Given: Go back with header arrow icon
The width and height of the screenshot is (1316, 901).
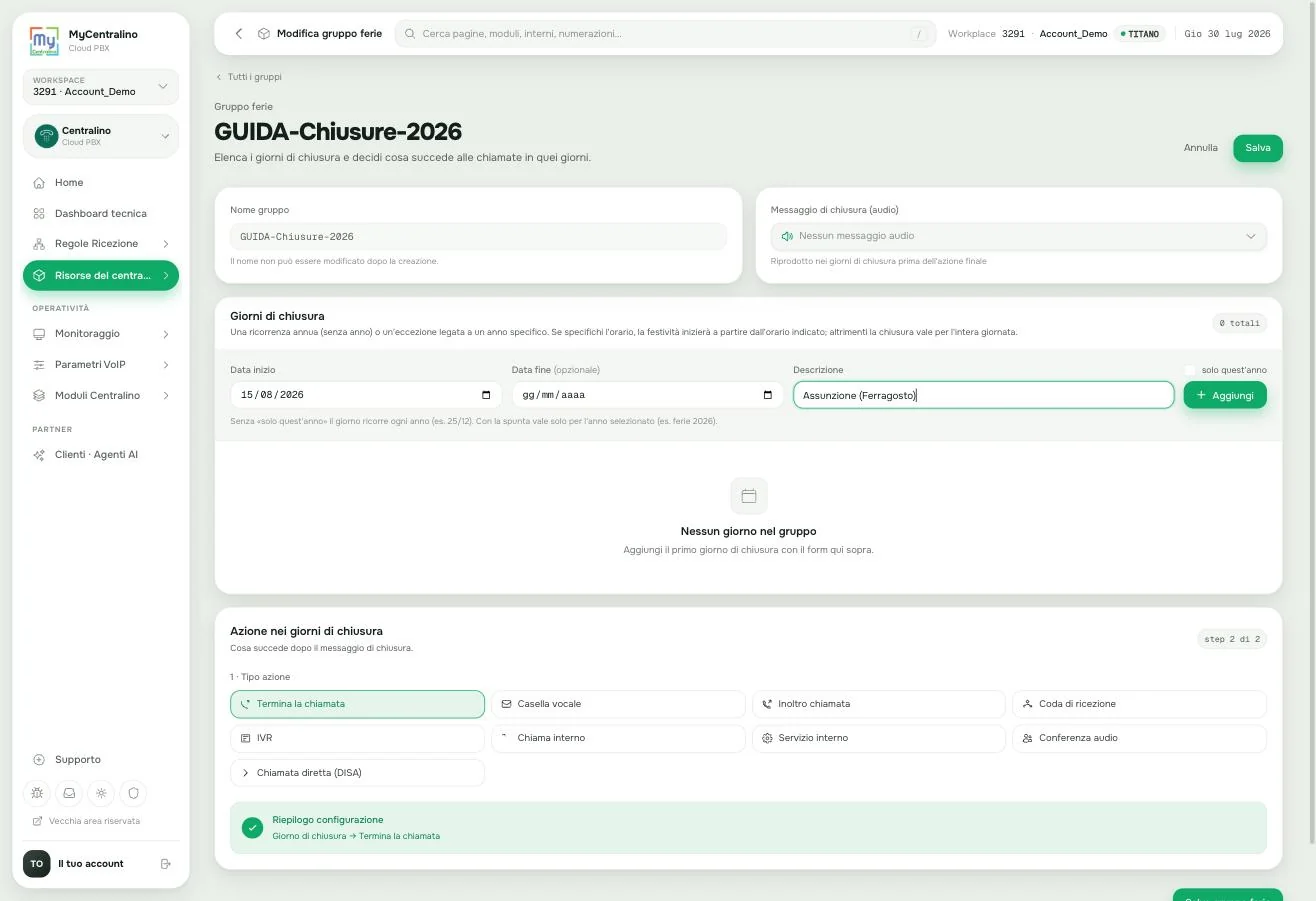Looking at the screenshot, I should click(239, 34).
